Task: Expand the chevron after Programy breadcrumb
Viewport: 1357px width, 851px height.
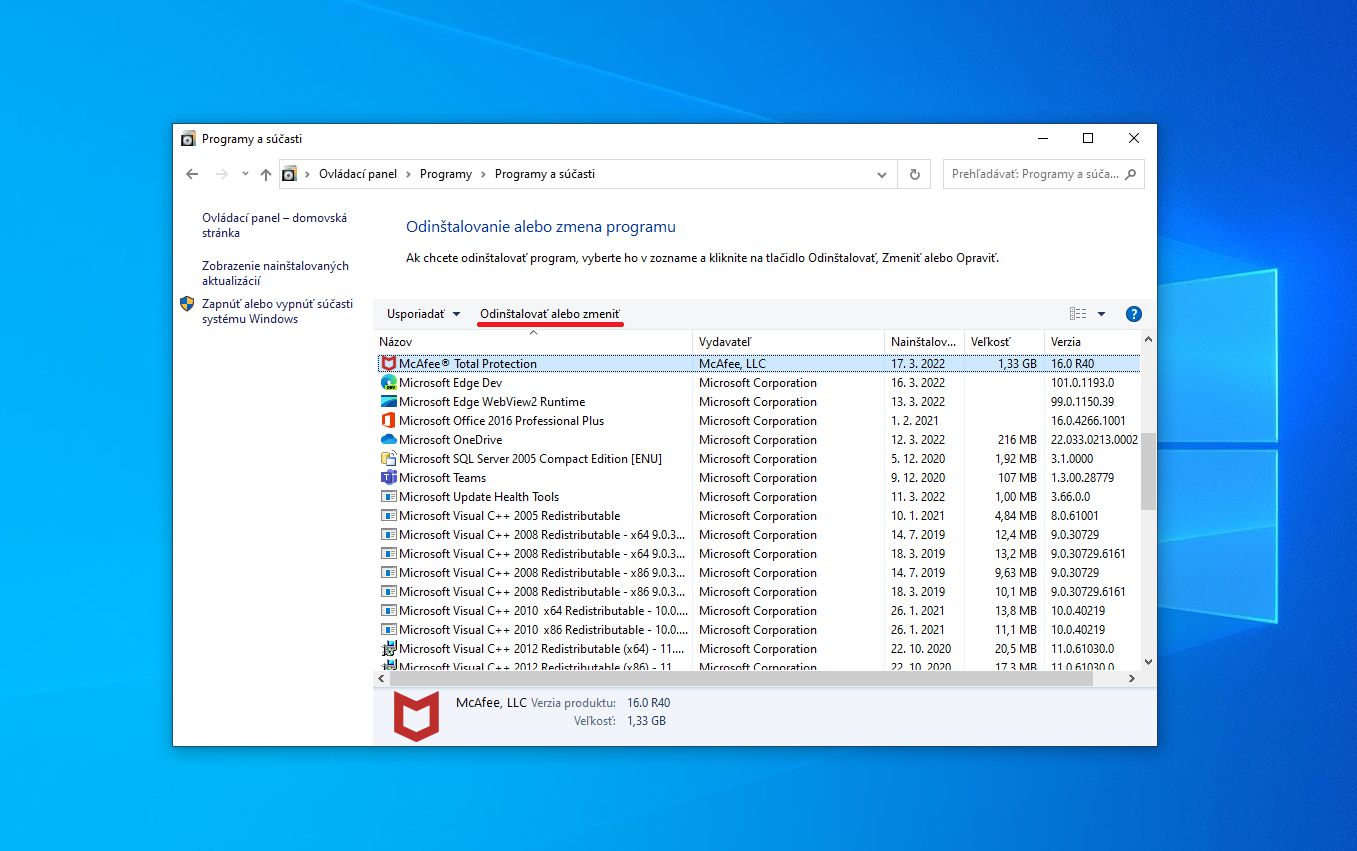Action: coord(484,174)
